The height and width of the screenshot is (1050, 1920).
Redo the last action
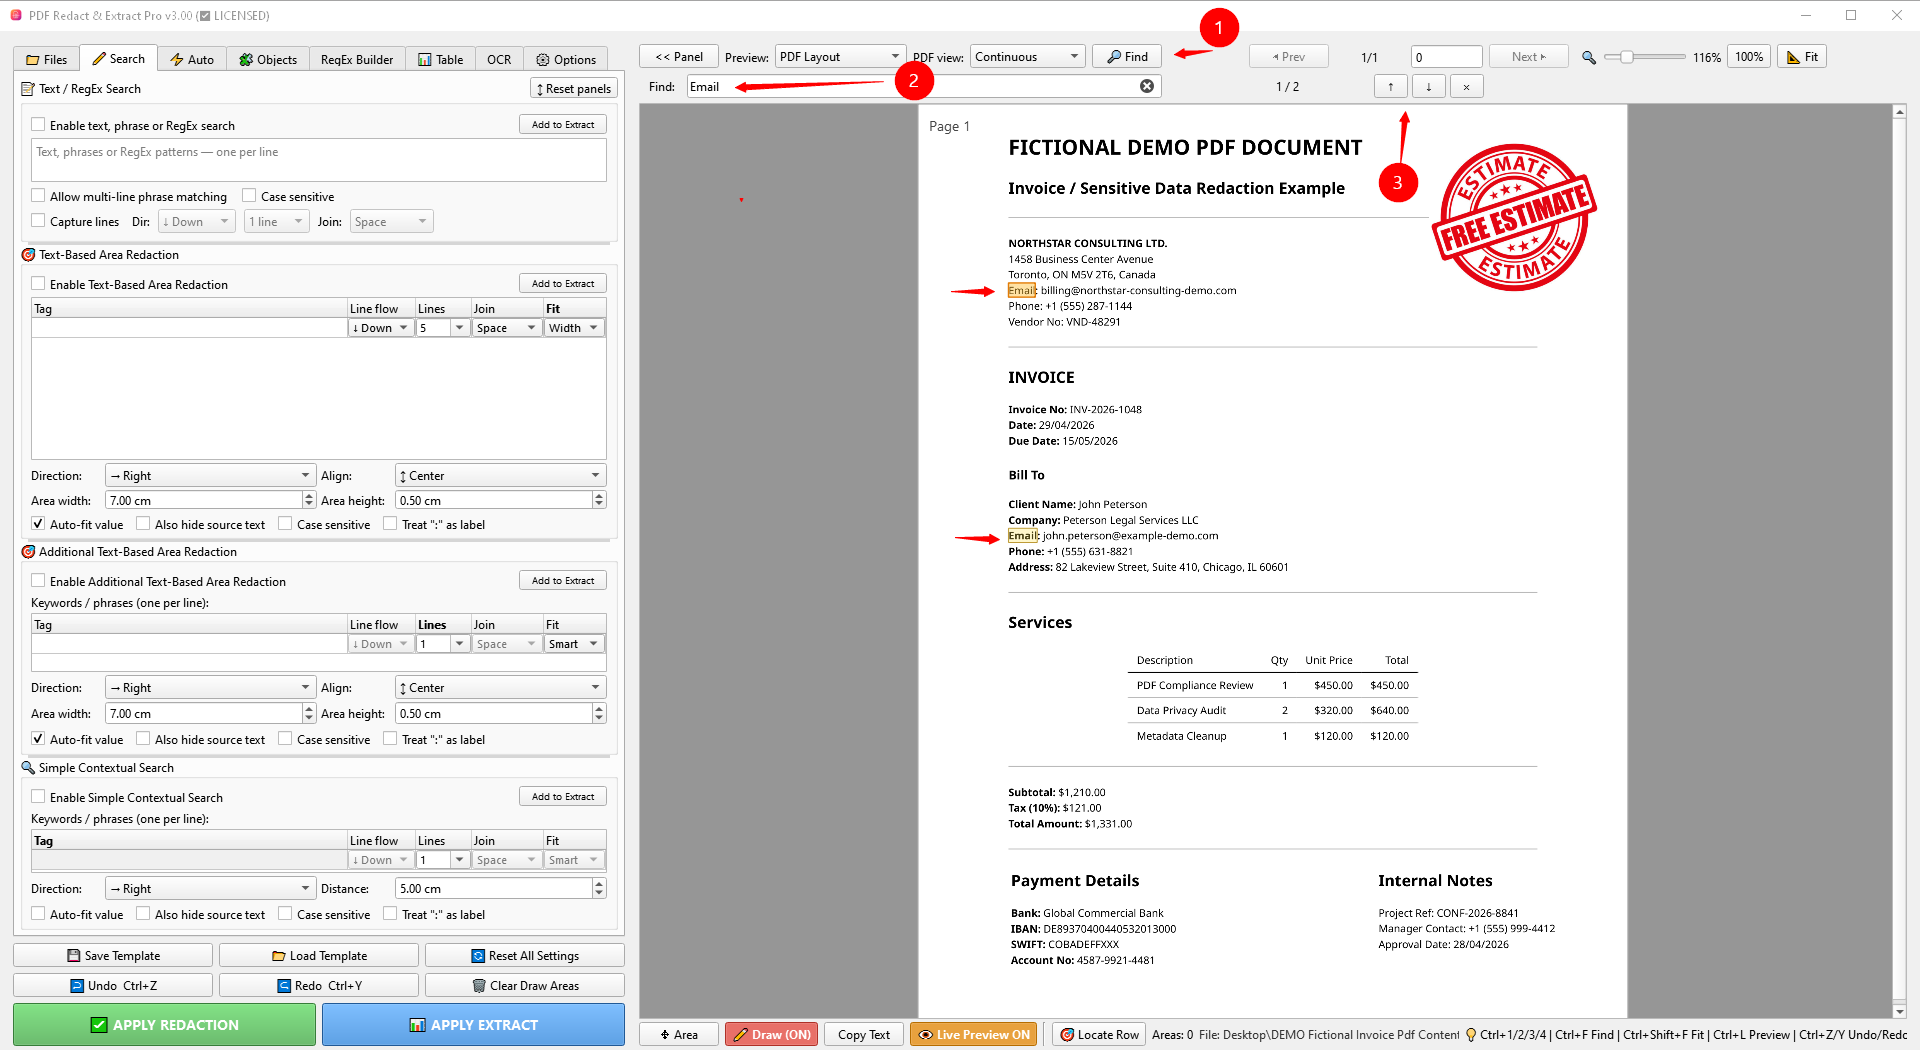click(319, 986)
